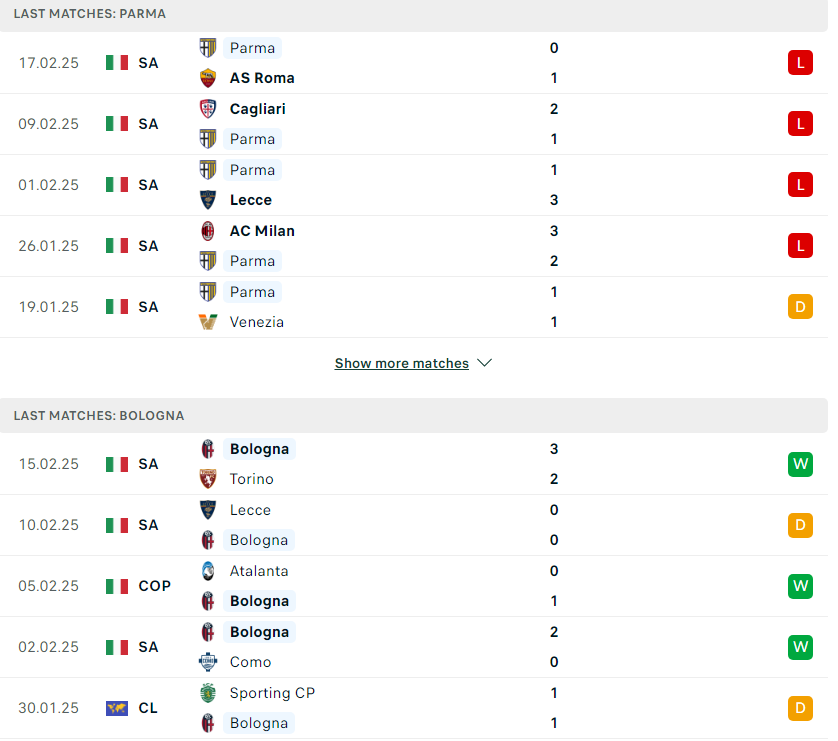The height and width of the screenshot is (741, 838).
Task: Click the Cagliari club crest
Action: 208,109
